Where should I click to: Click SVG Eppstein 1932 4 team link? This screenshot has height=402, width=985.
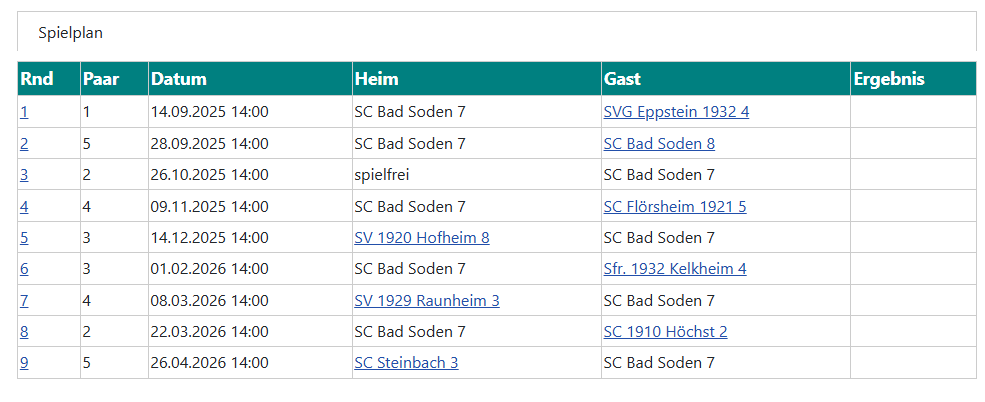coord(676,112)
